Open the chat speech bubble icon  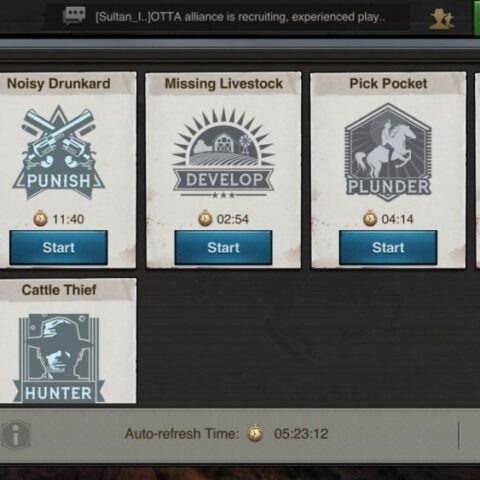pyautogui.click(x=74, y=16)
